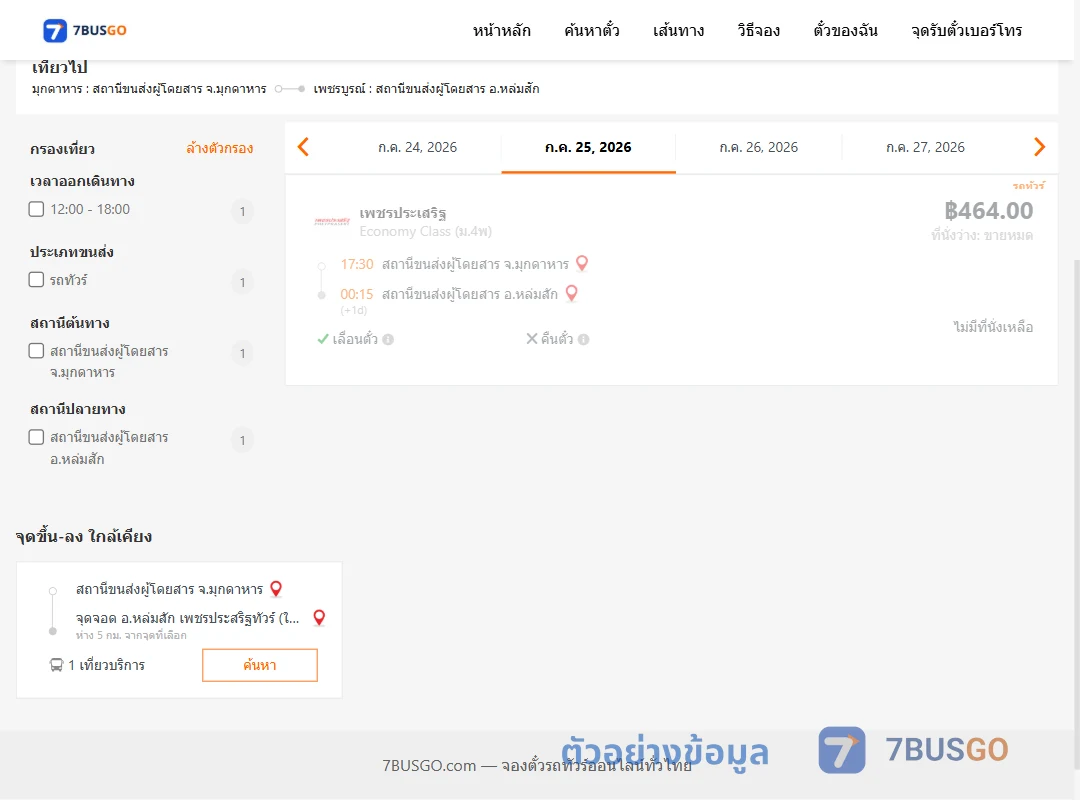Viewport: 1080px width, 800px height.
Task: Click the 17:30 departure time
Action: pyautogui.click(x=357, y=264)
